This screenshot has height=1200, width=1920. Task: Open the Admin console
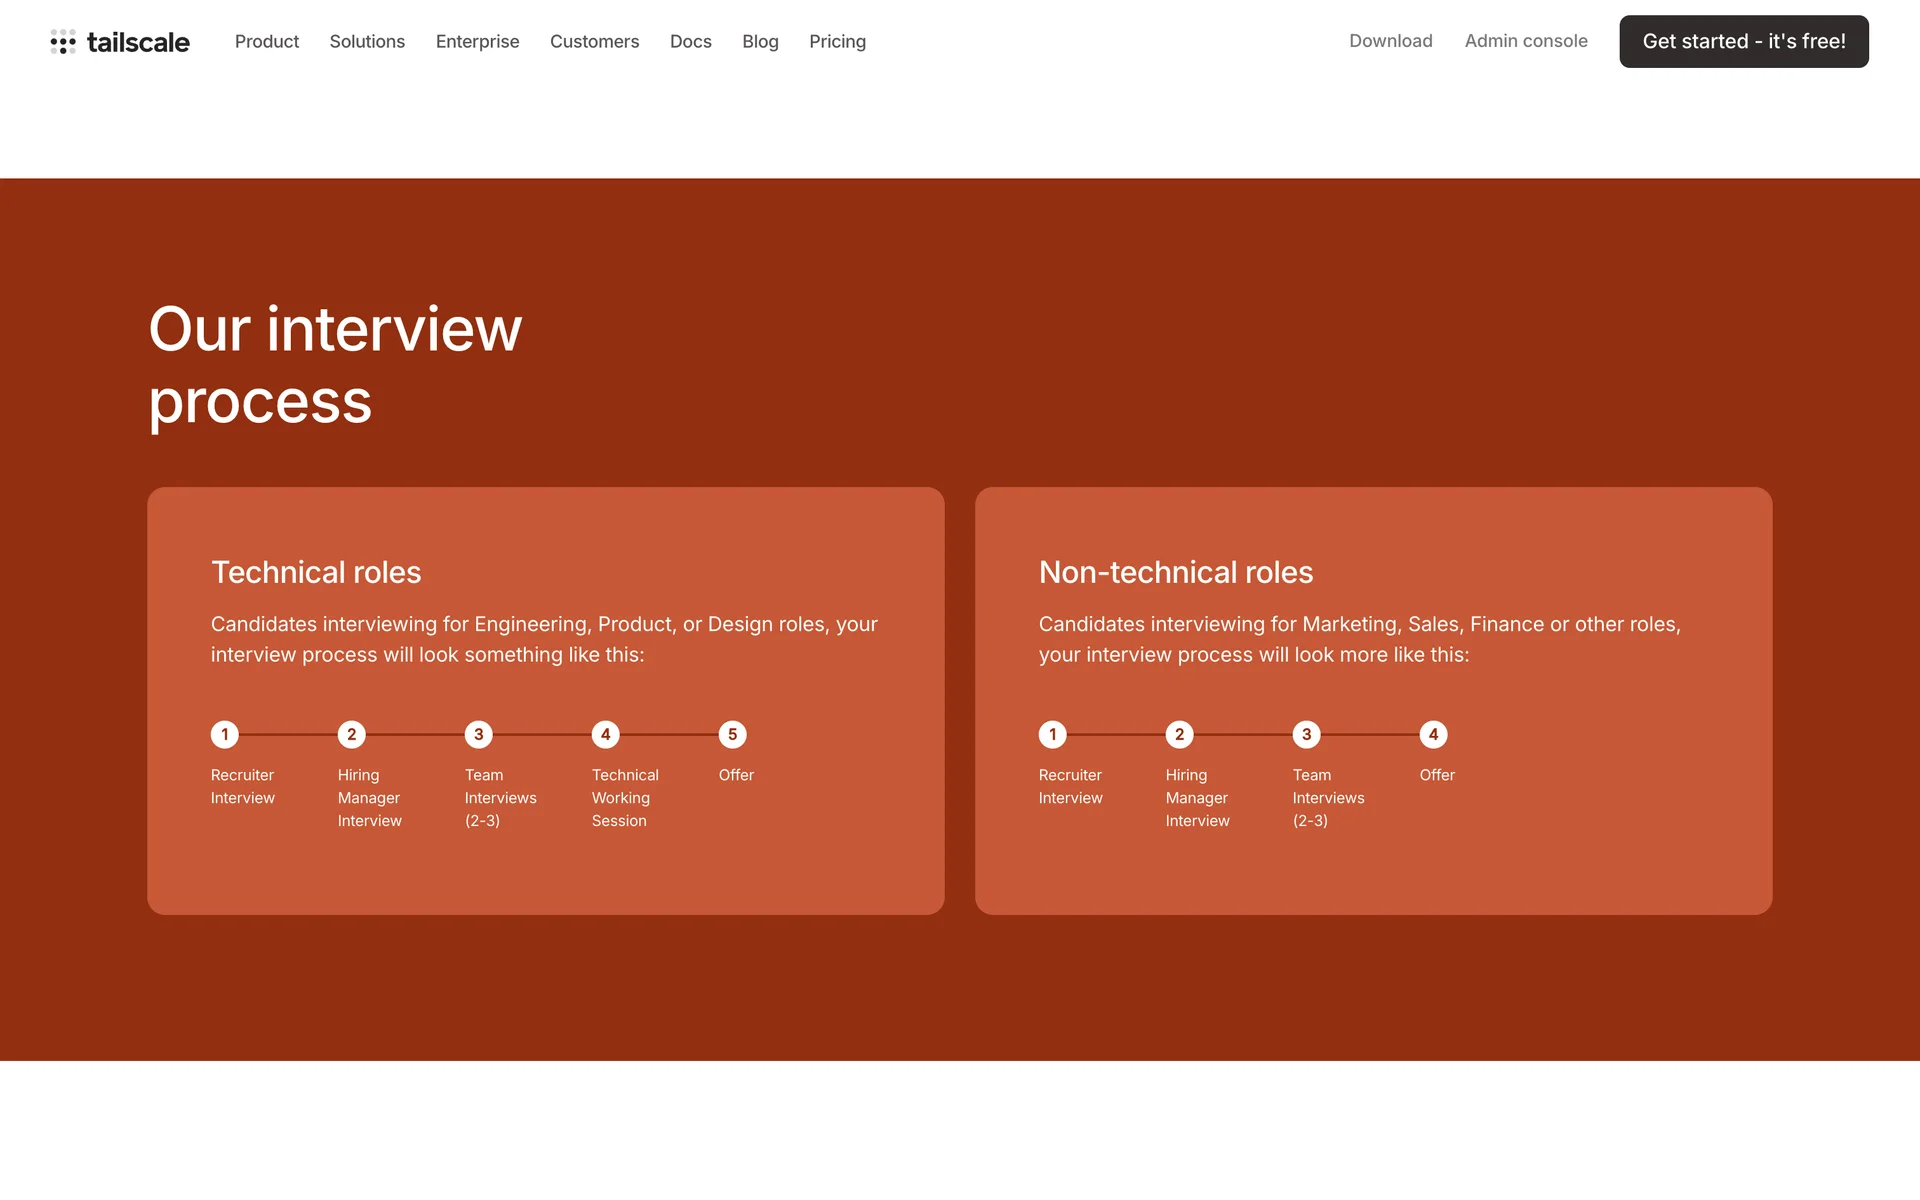pos(1526,41)
